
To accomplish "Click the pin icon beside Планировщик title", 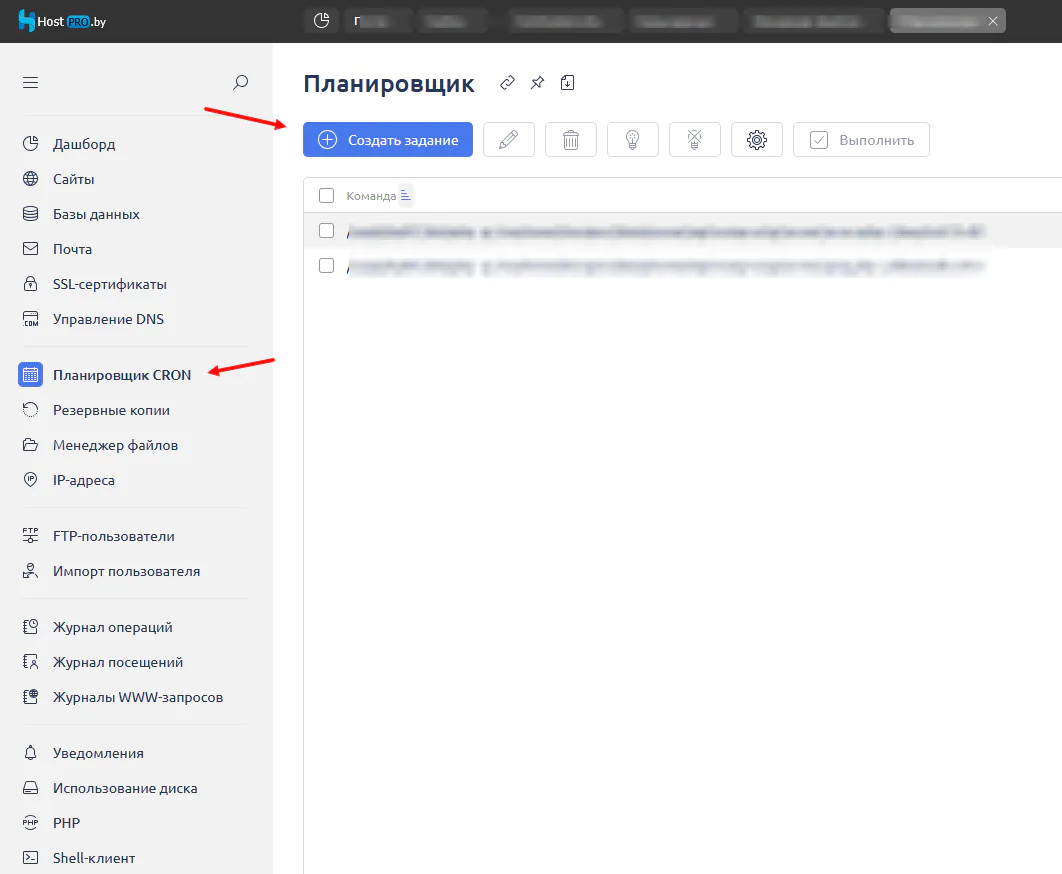I will tap(537, 83).
